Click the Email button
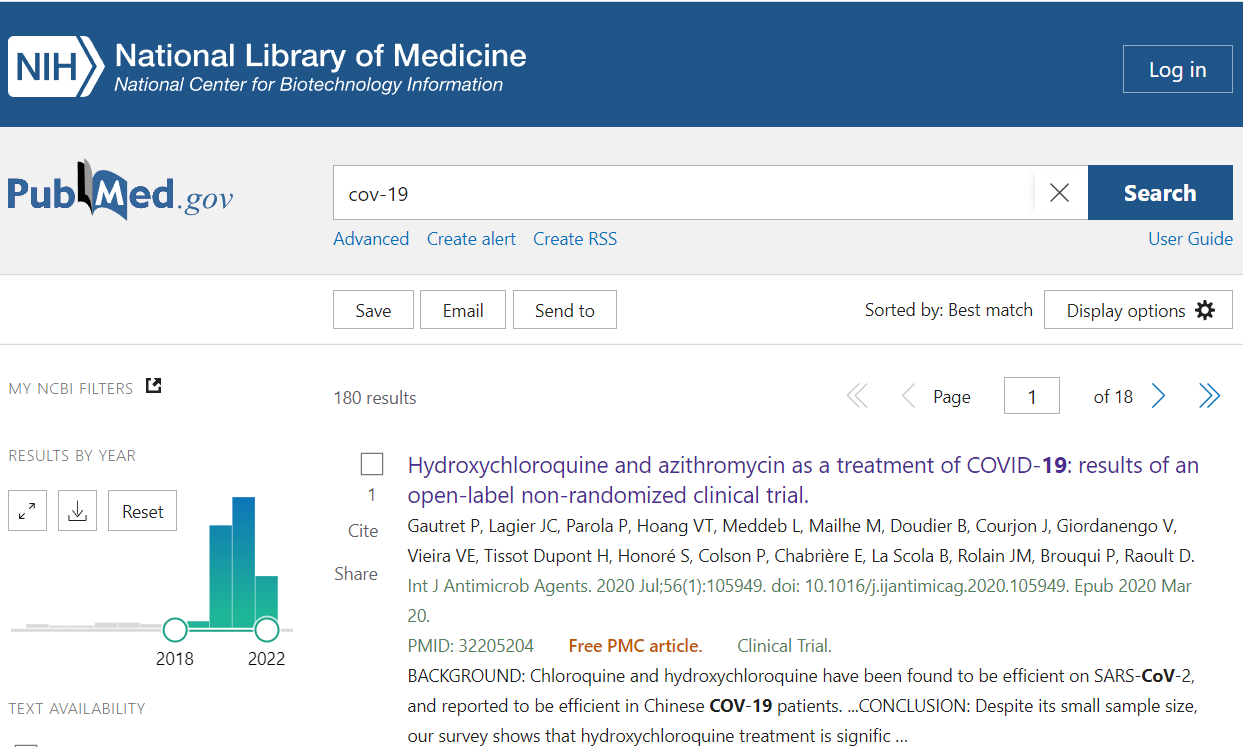This screenshot has width=1243, height=747. (463, 310)
